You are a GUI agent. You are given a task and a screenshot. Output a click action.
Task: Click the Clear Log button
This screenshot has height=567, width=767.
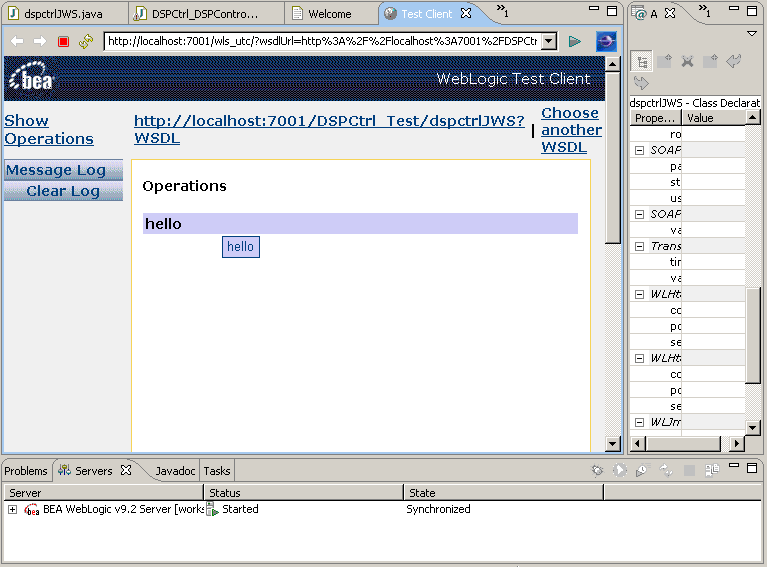point(63,191)
